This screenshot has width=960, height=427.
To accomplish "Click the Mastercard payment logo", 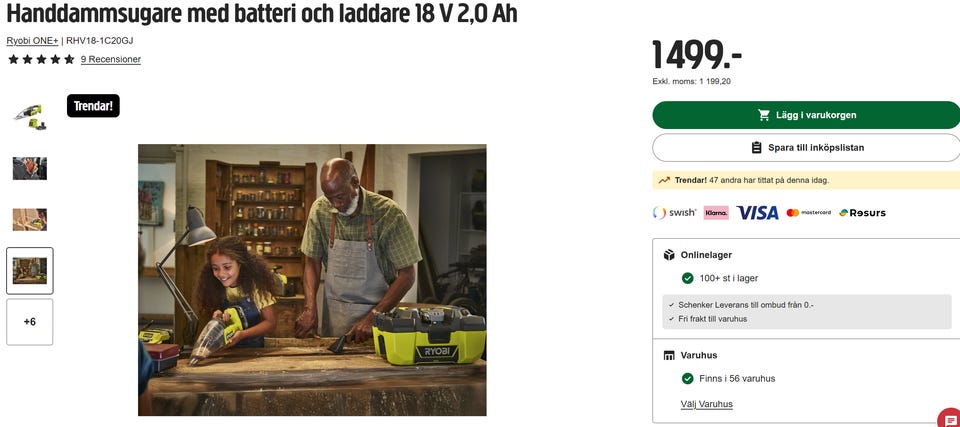I will tap(809, 213).
